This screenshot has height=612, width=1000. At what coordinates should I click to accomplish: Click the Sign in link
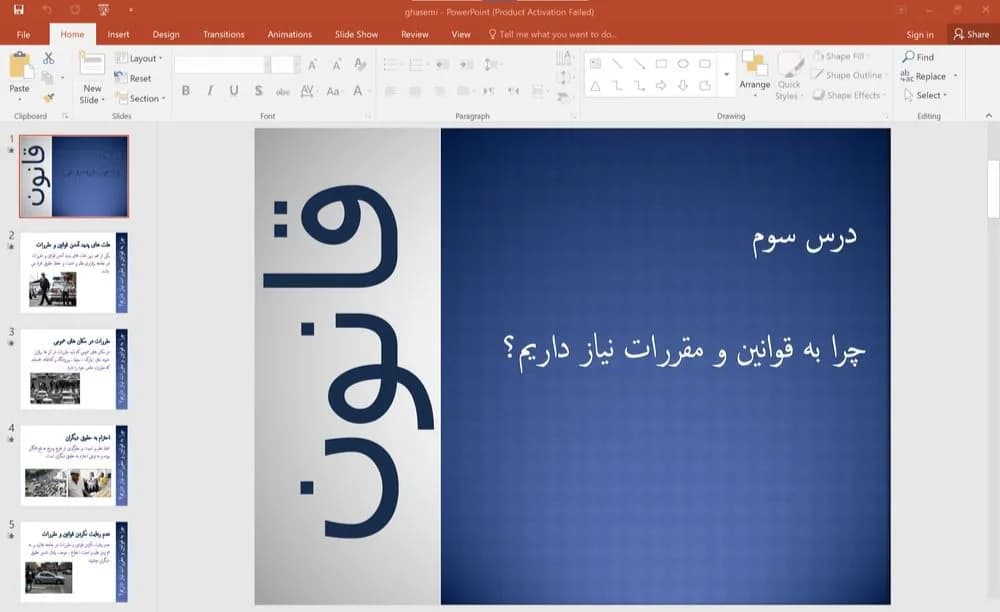tap(920, 34)
